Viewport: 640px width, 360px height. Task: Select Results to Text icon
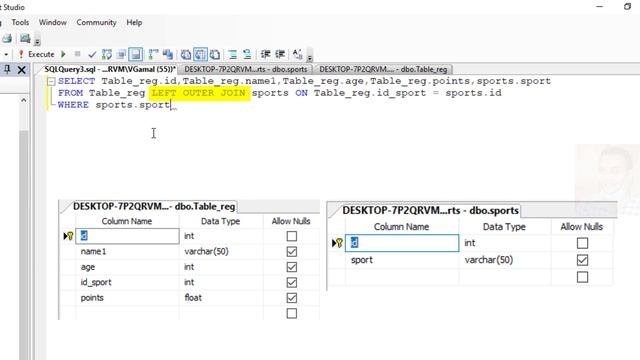pyautogui.click(x=186, y=54)
